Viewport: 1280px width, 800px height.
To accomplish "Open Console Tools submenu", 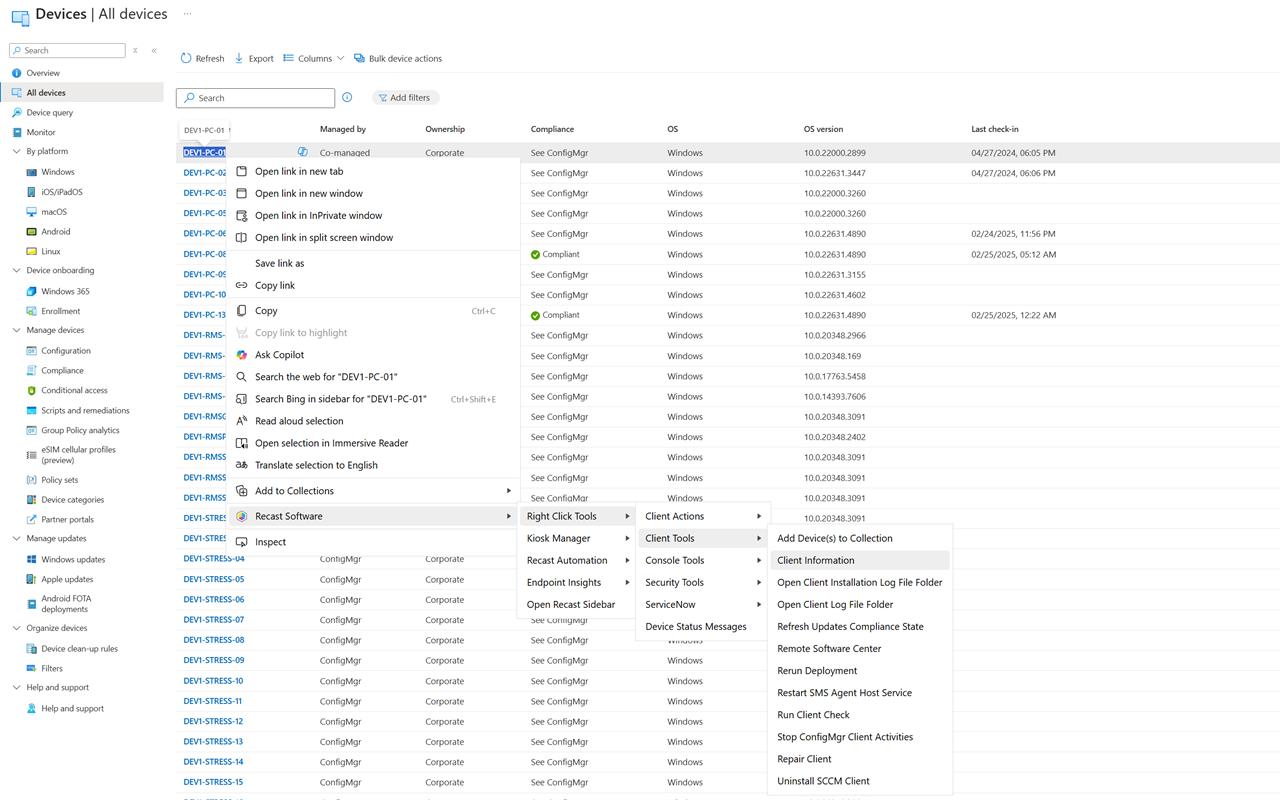I will point(704,560).
